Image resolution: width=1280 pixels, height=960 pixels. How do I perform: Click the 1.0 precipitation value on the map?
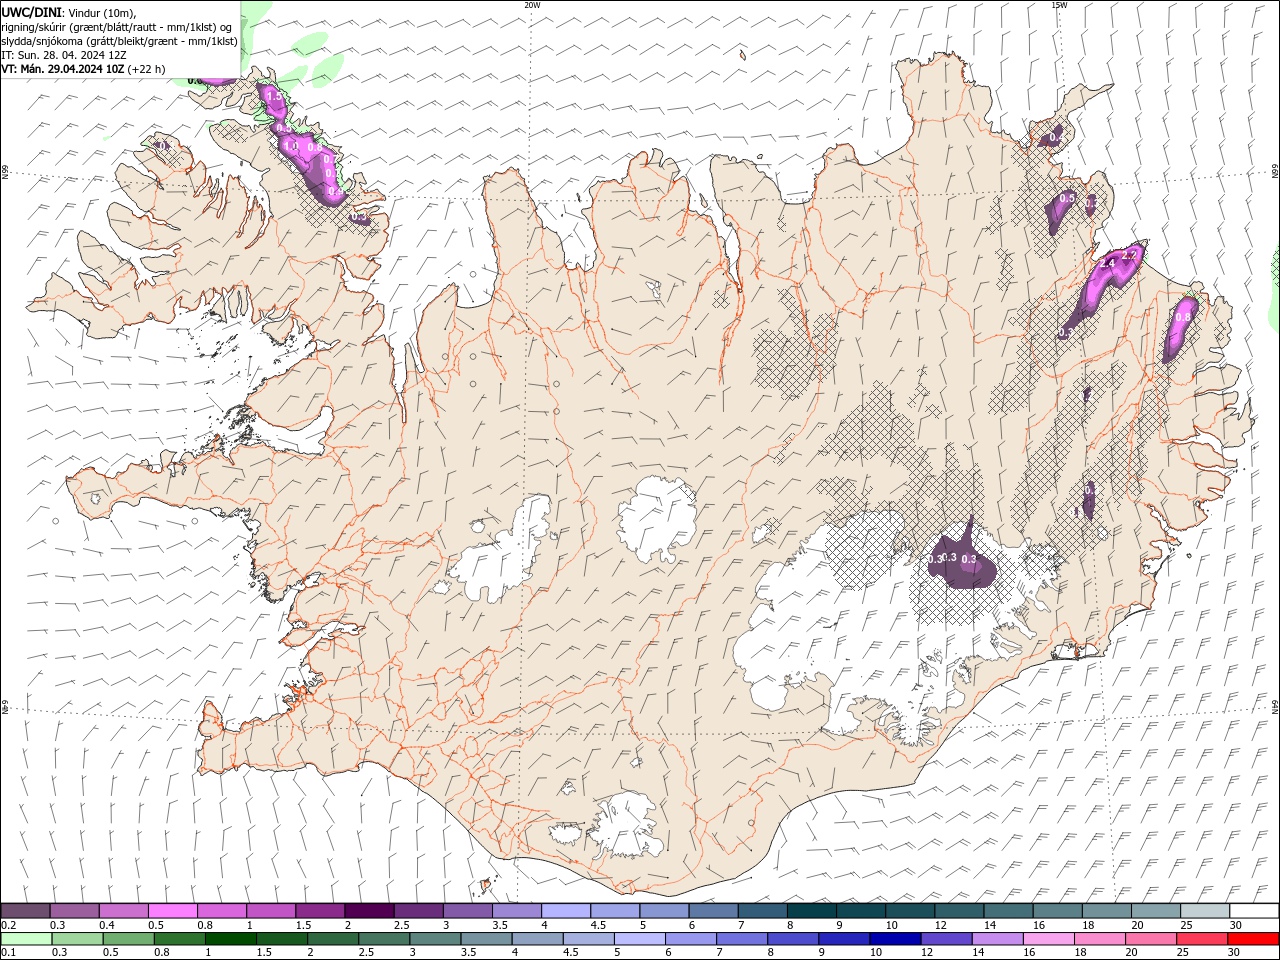pos(291,146)
